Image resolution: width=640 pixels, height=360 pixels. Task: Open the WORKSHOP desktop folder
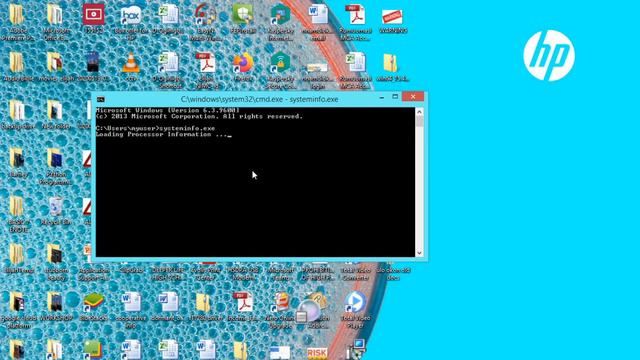click(x=55, y=303)
